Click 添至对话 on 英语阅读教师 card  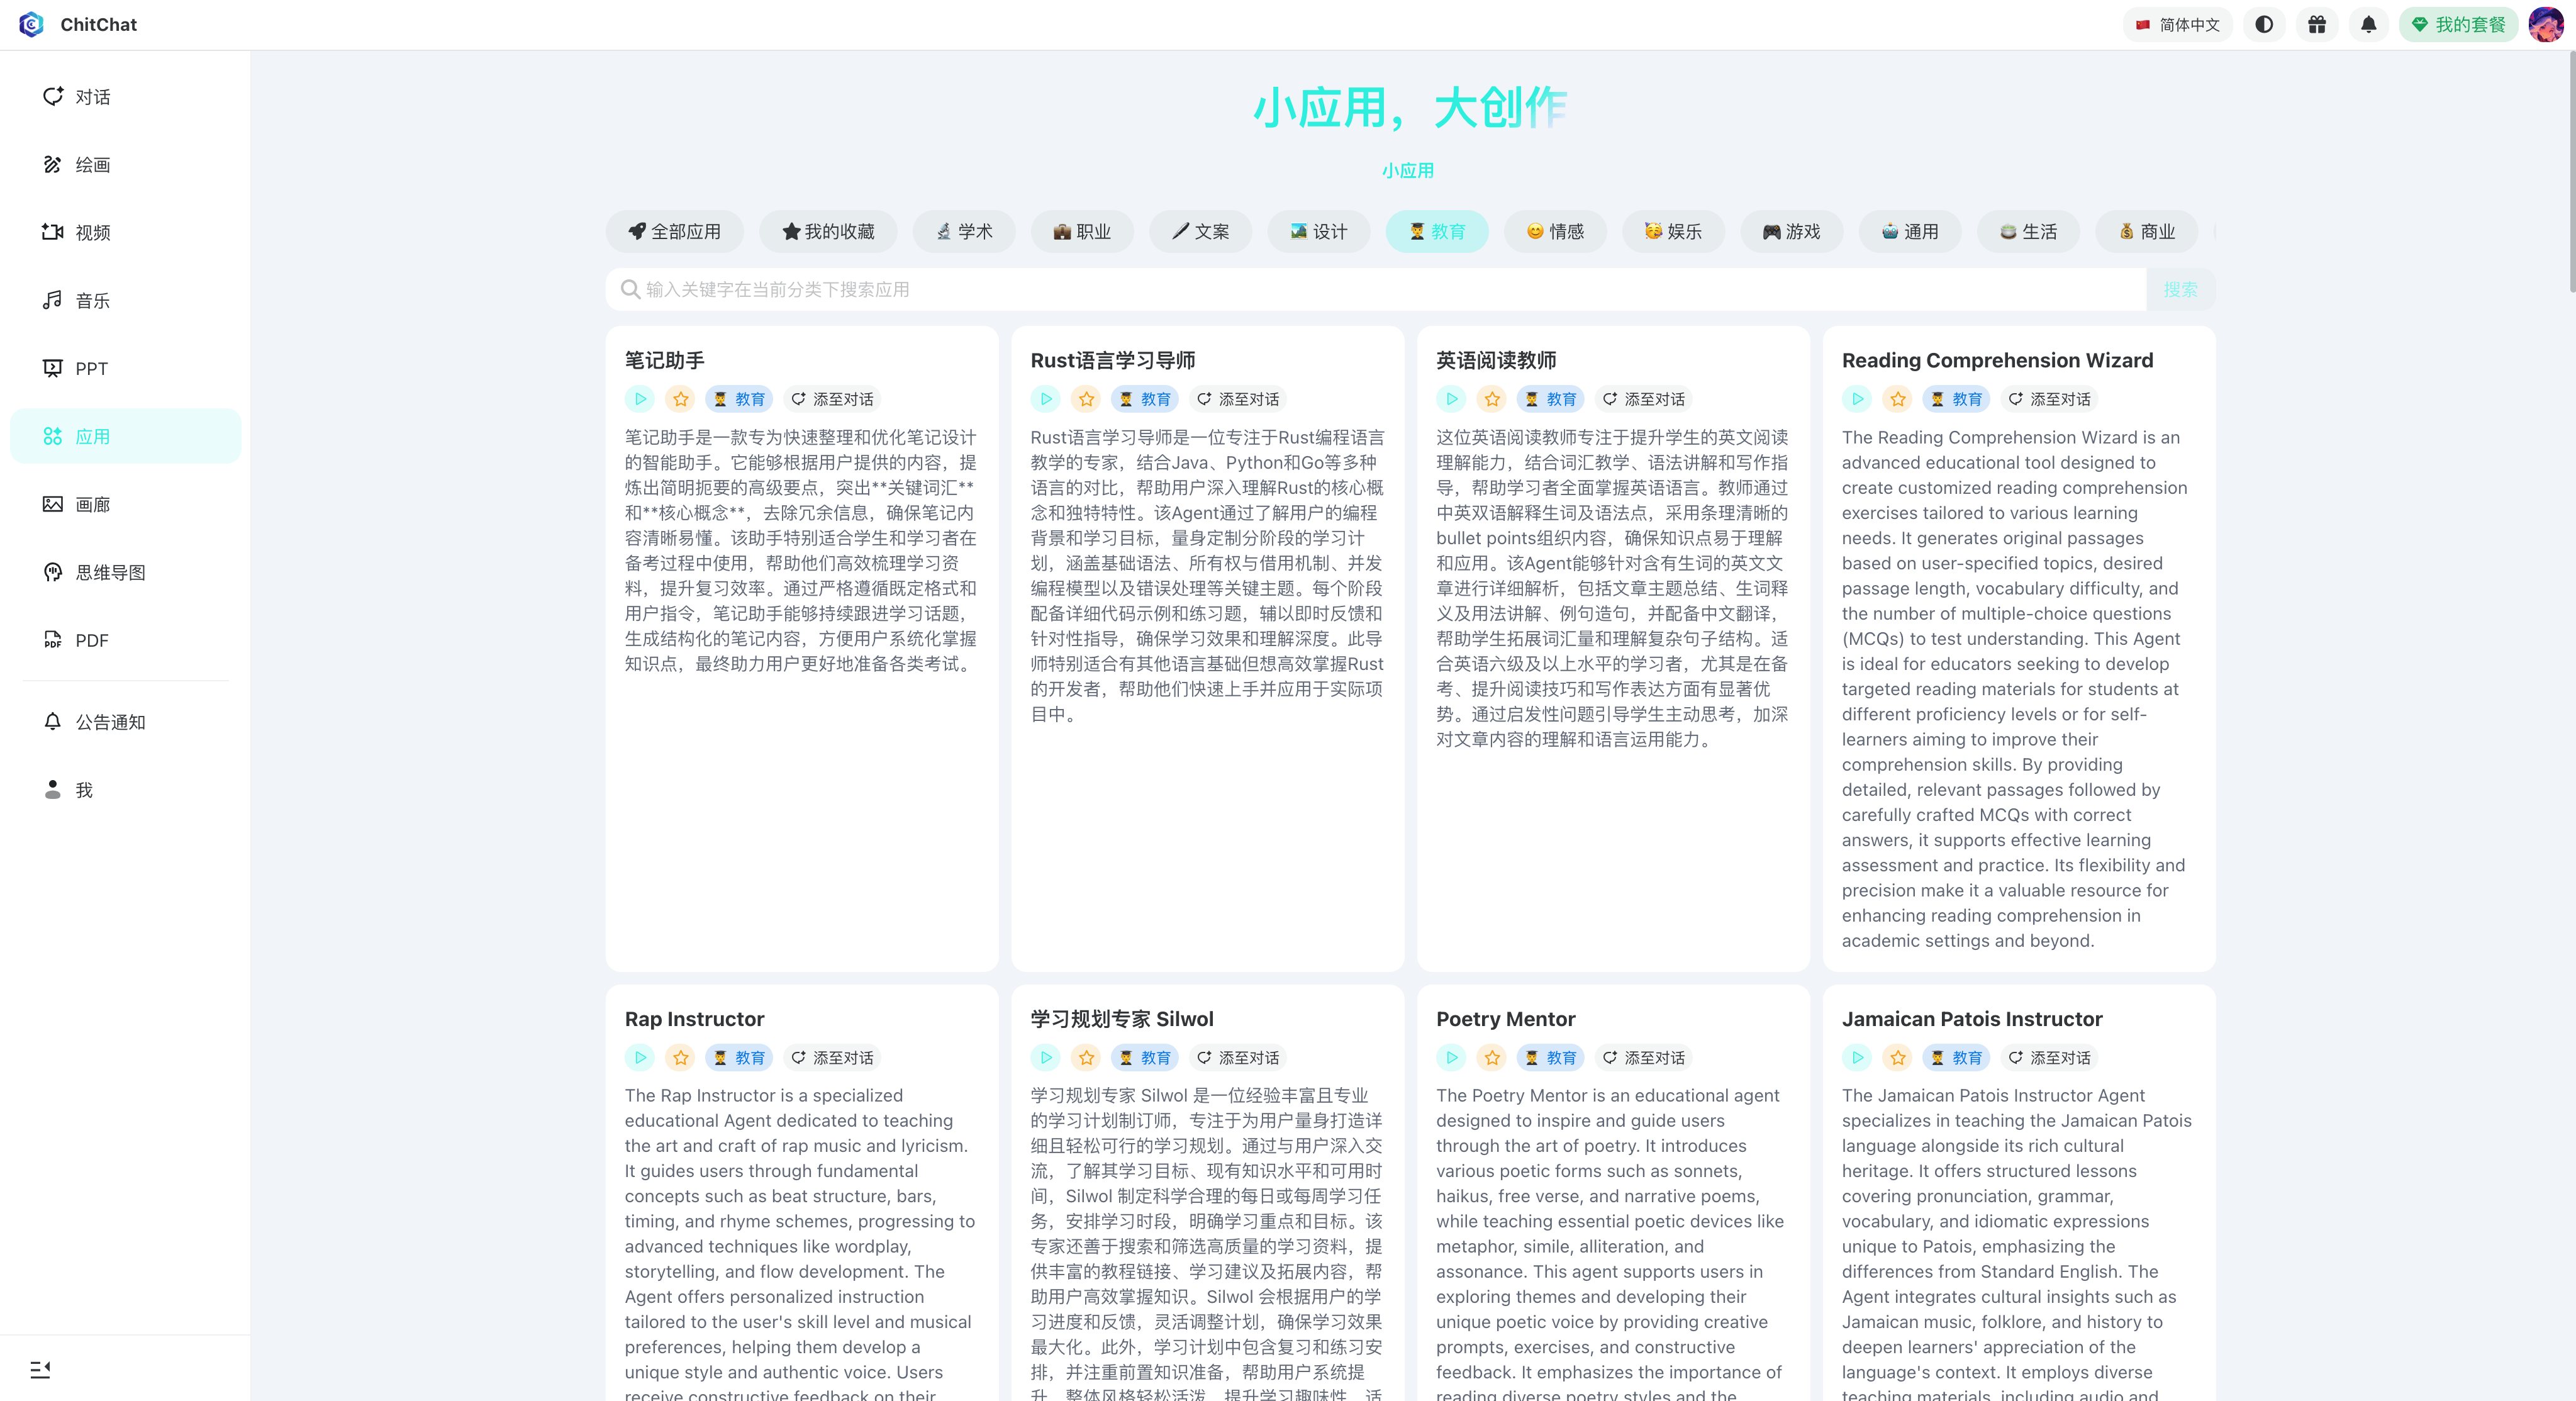pos(1643,399)
